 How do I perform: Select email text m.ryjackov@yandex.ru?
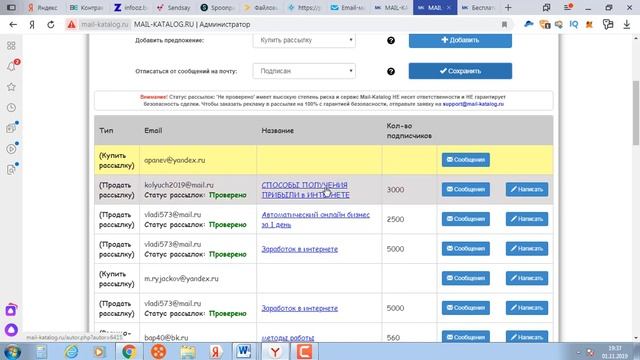pos(181,278)
